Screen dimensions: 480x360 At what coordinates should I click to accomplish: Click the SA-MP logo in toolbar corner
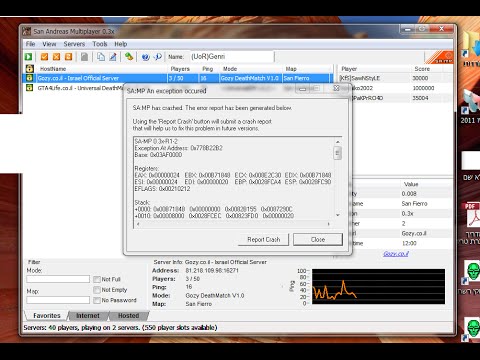pyautogui.click(x=440, y=57)
